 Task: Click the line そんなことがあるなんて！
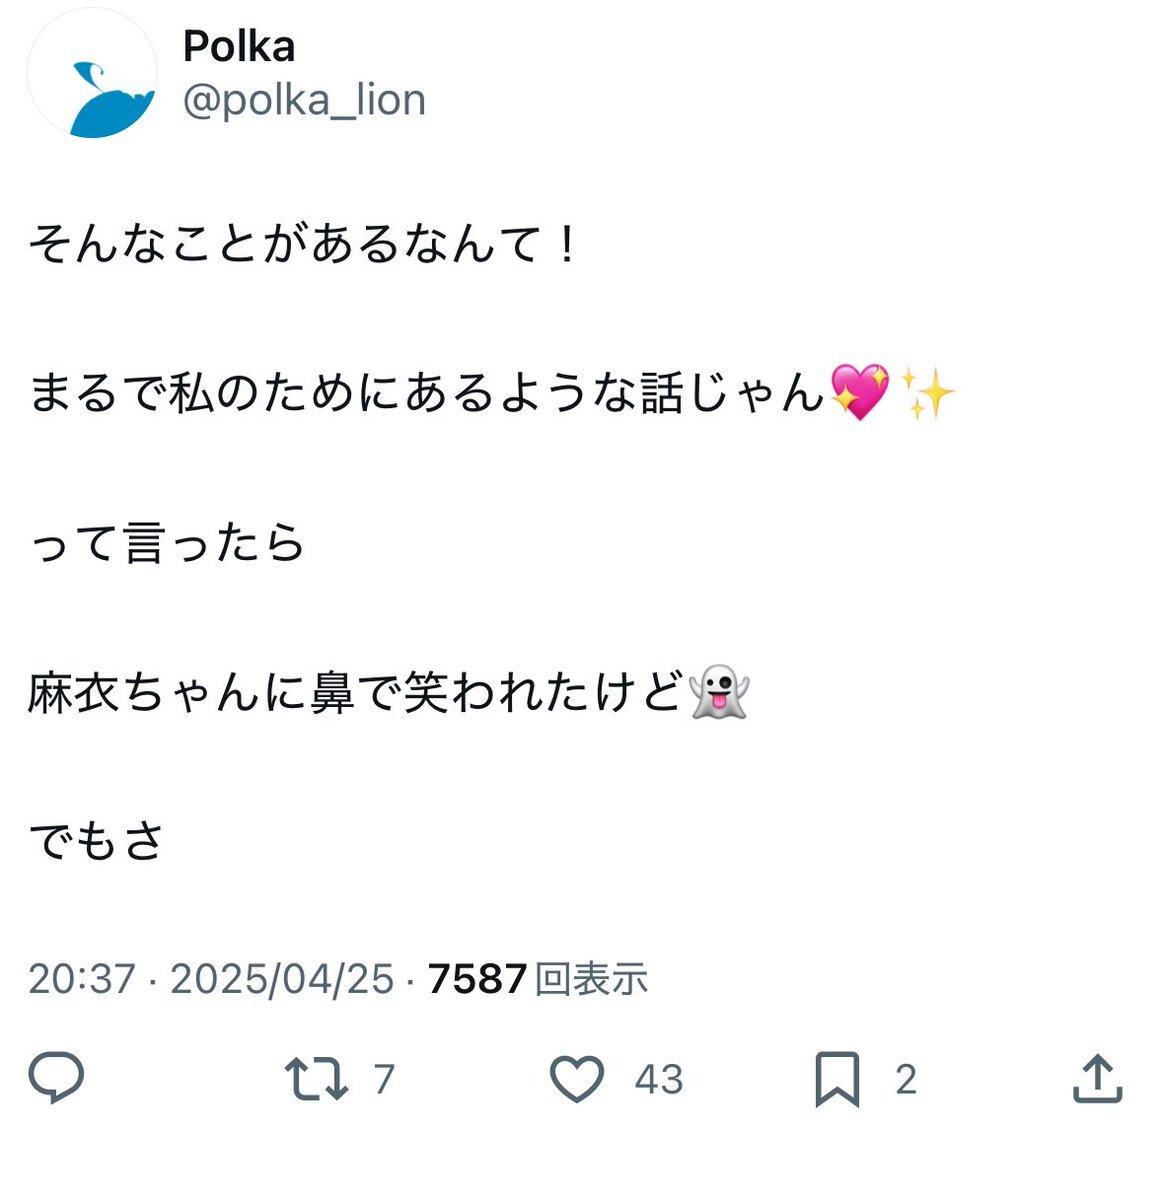[303, 244]
